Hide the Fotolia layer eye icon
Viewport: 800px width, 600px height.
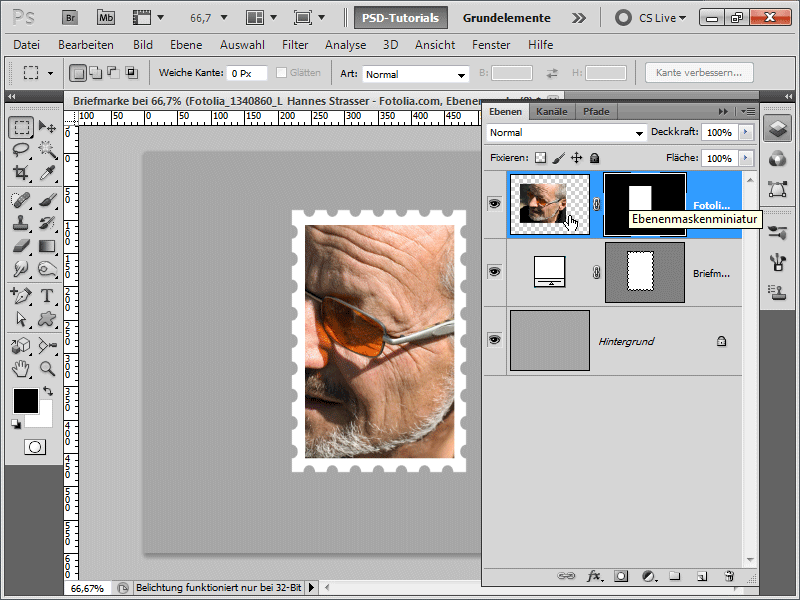(494, 204)
